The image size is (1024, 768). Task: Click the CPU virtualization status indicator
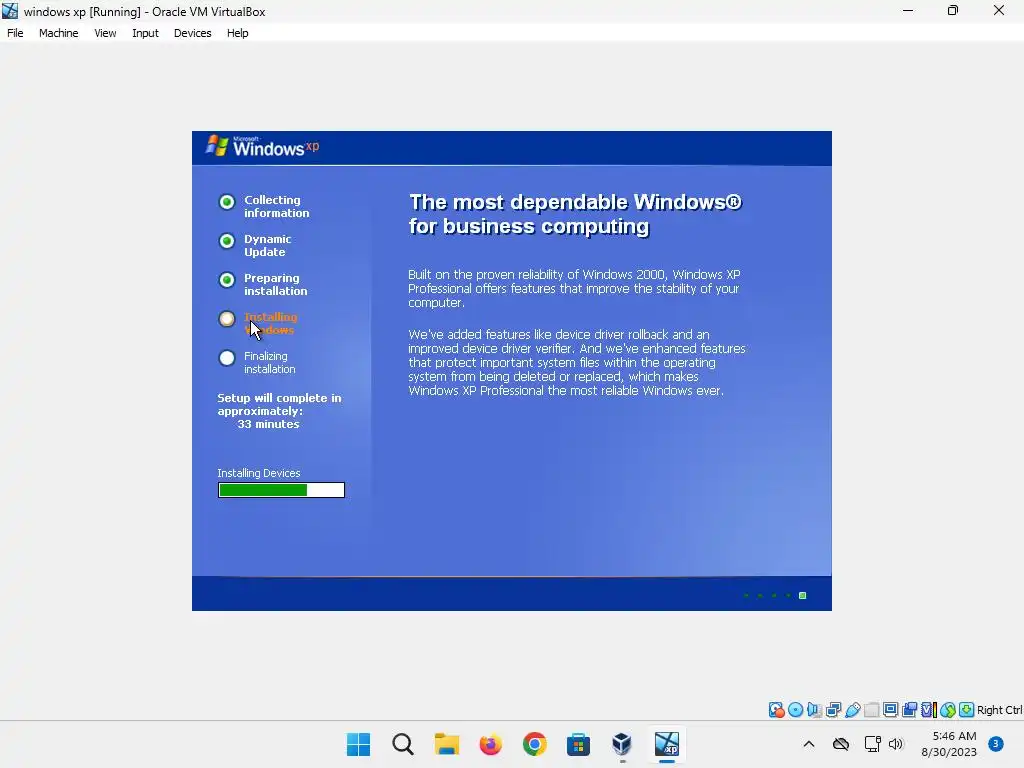point(928,710)
